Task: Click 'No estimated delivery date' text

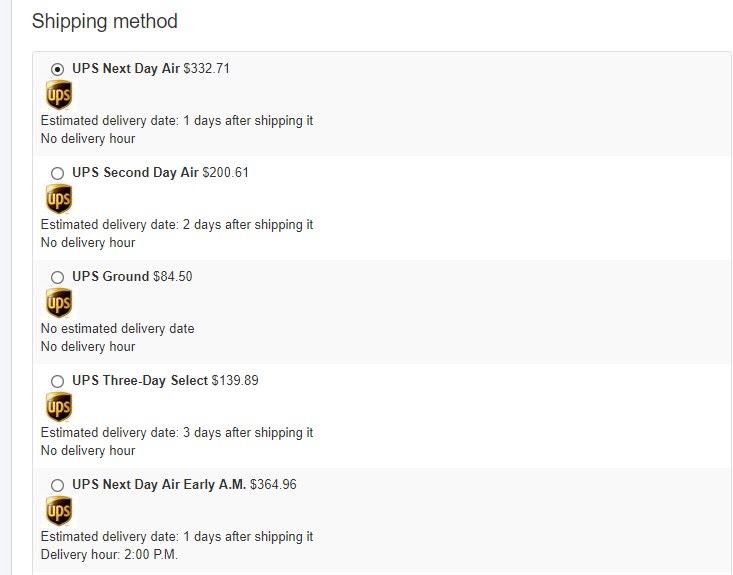Action: [x=117, y=328]
